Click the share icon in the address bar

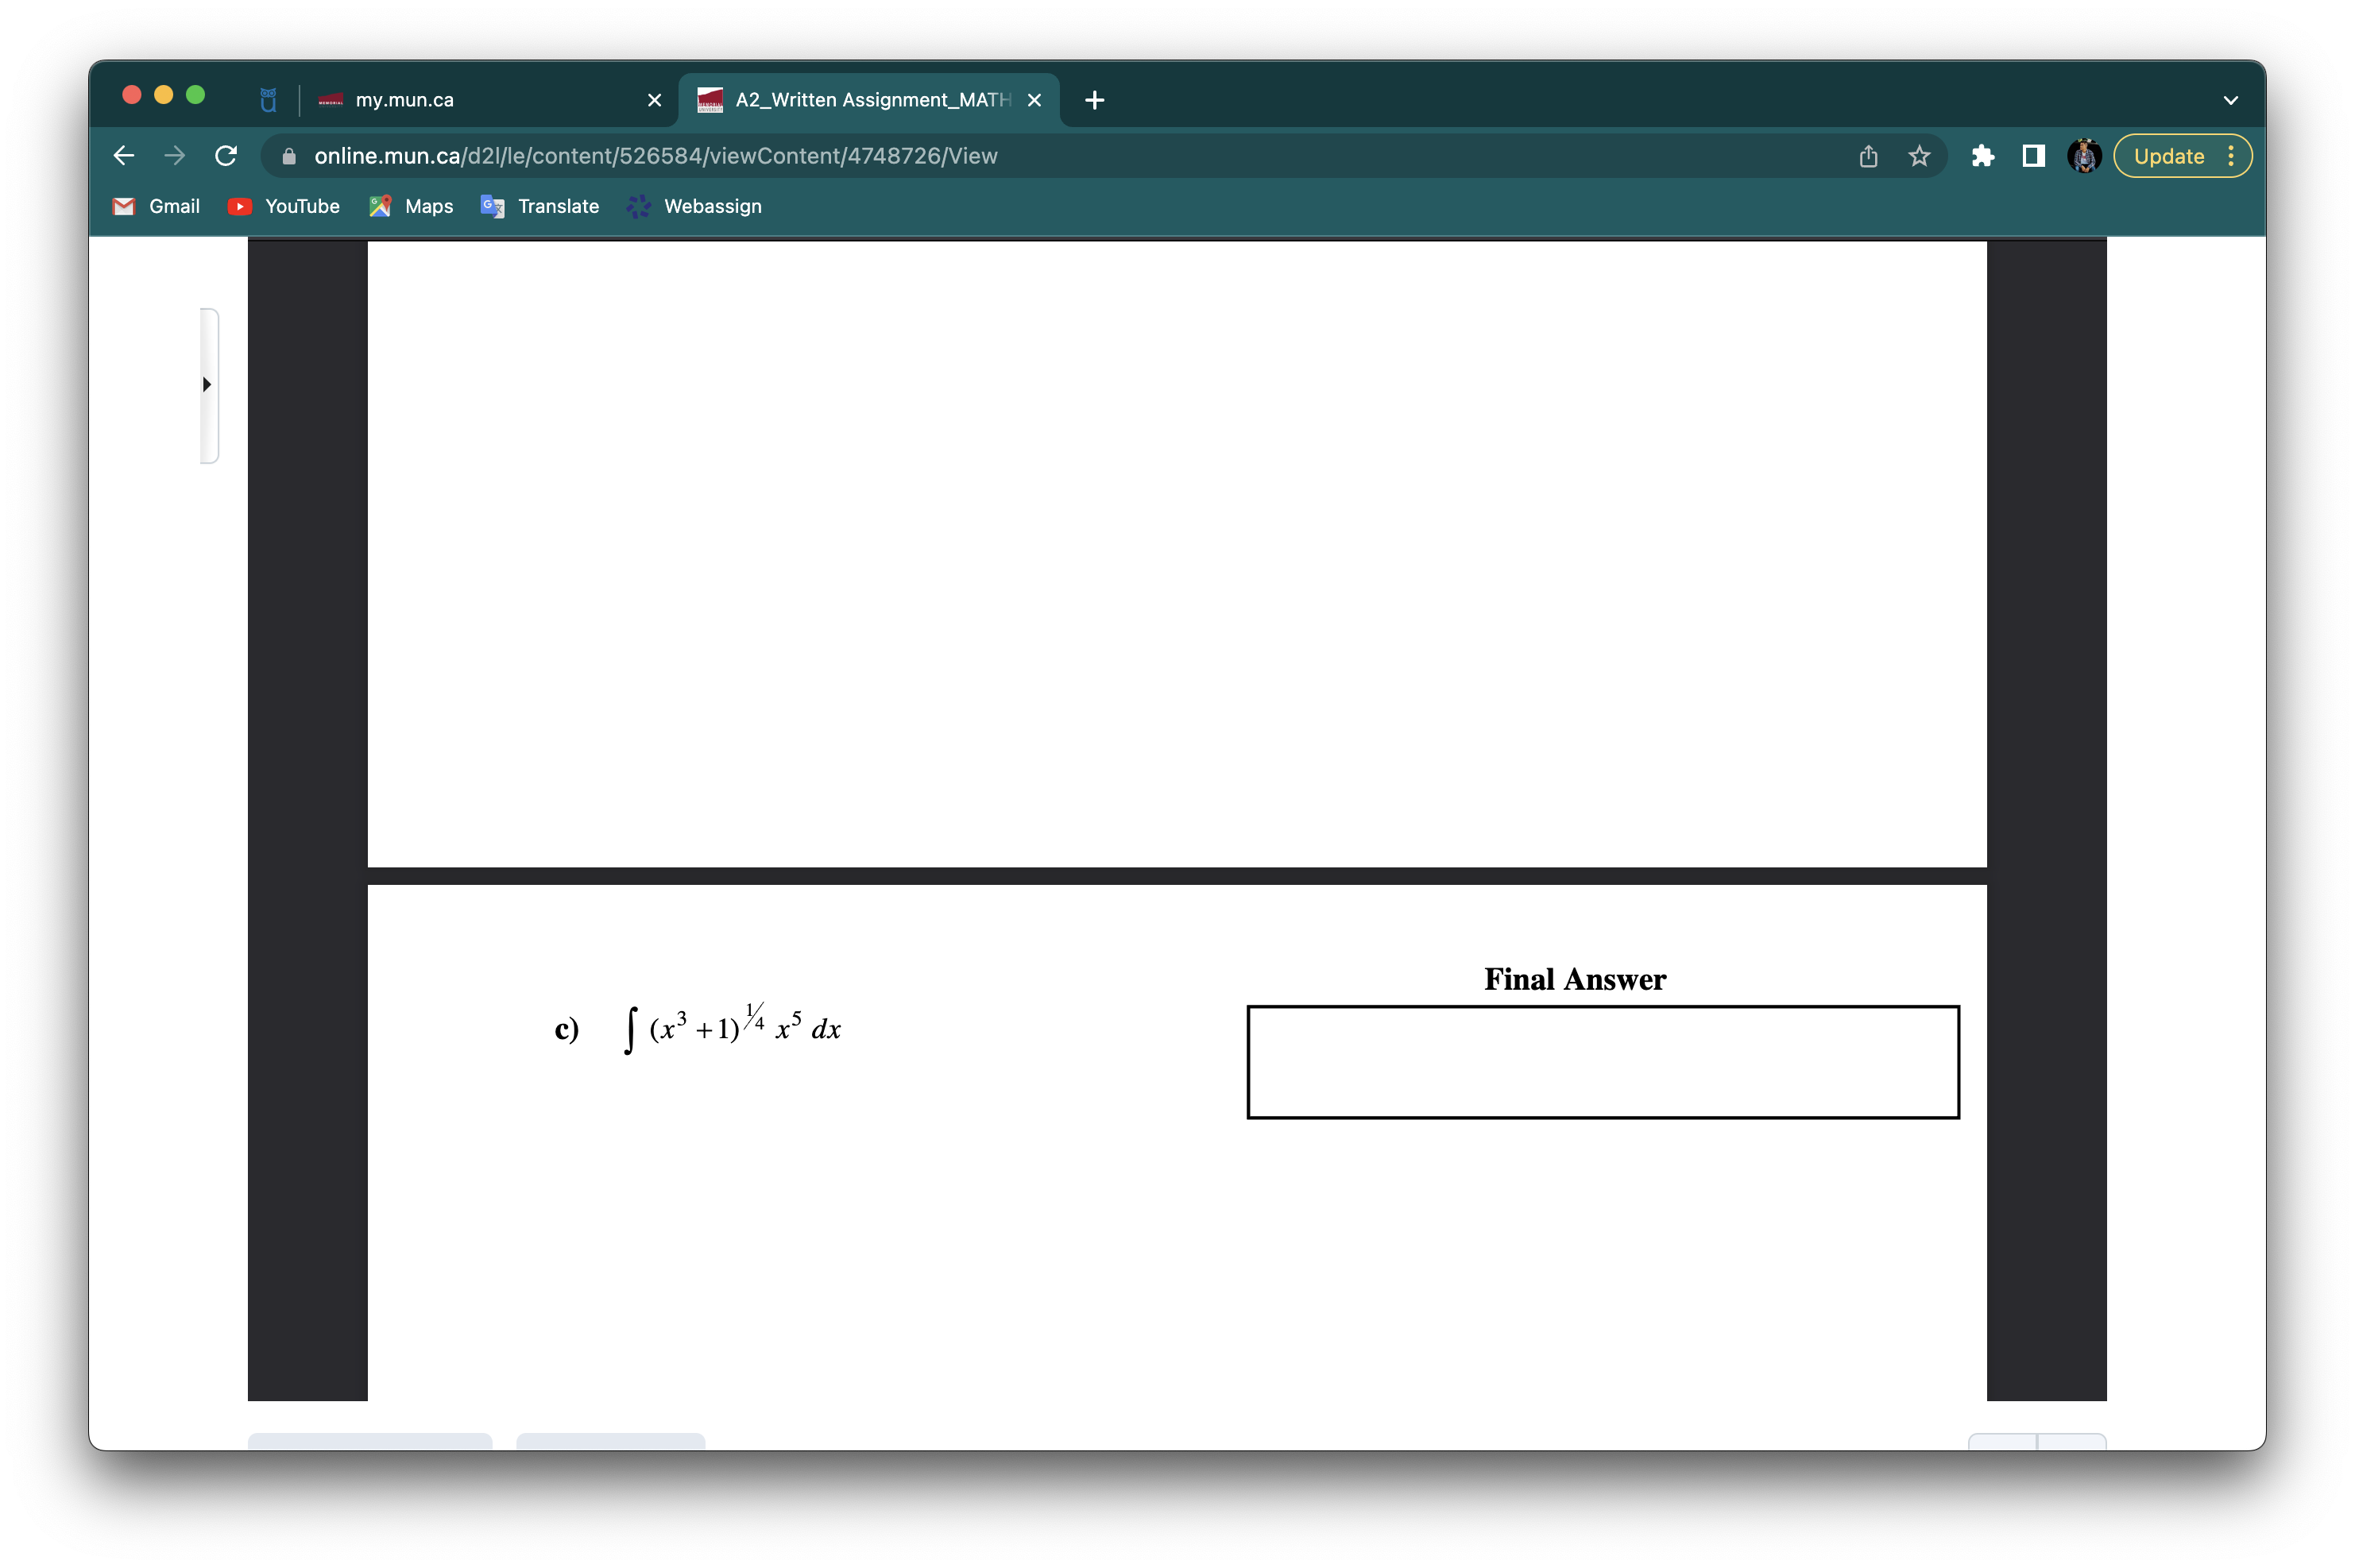(x=1866, y=156)
